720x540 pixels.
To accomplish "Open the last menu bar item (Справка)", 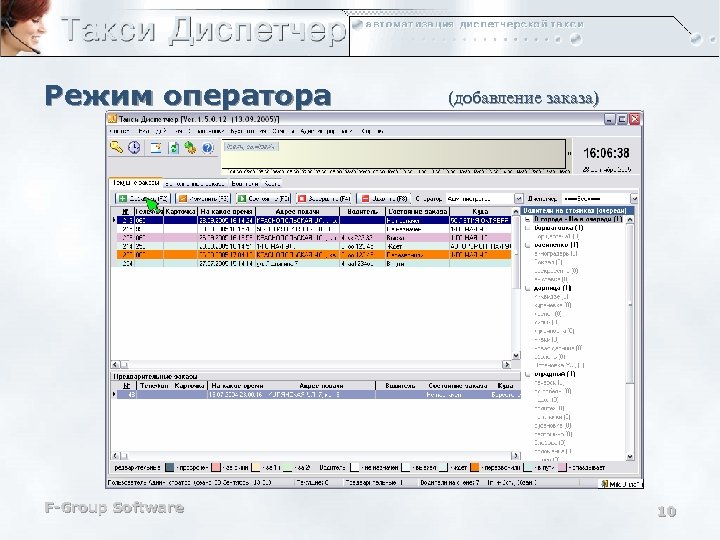I will 372,131.
